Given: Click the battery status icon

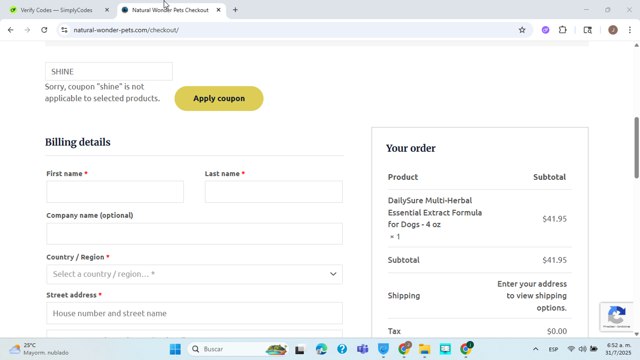Looking at the screenshot, I should 594,349.
